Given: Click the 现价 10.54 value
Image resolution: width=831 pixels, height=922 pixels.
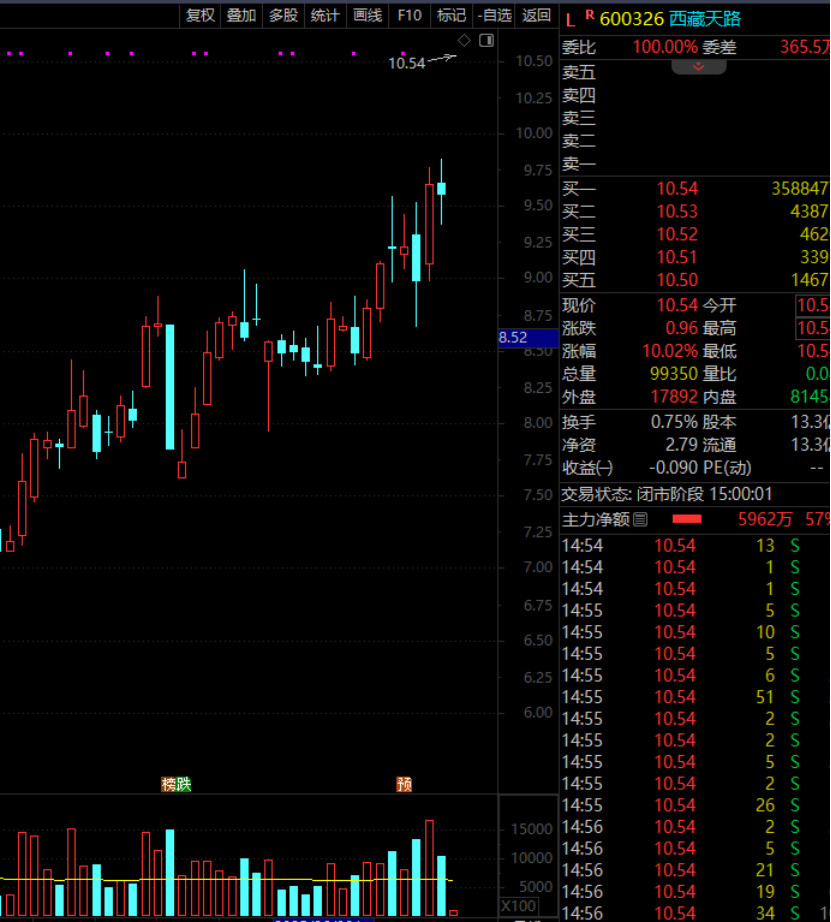Looking at the screenshot, I should click(677, 305).
